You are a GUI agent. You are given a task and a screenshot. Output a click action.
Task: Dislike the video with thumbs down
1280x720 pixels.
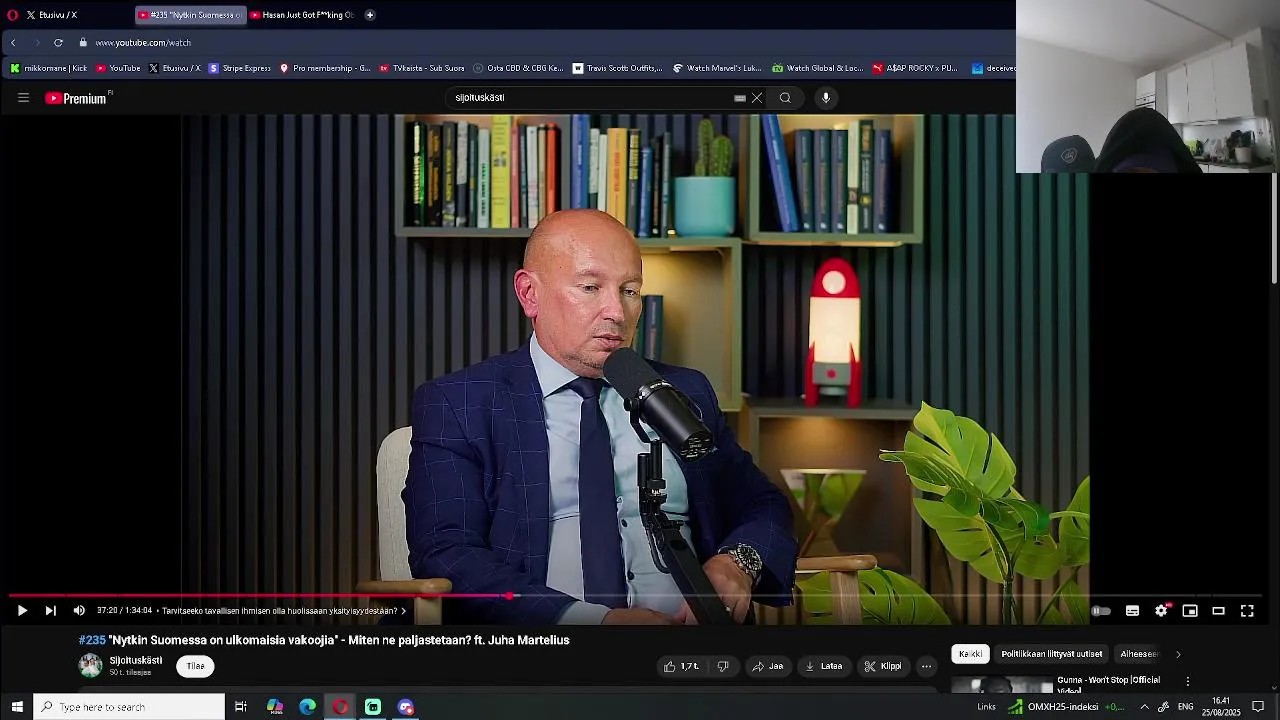723,666
